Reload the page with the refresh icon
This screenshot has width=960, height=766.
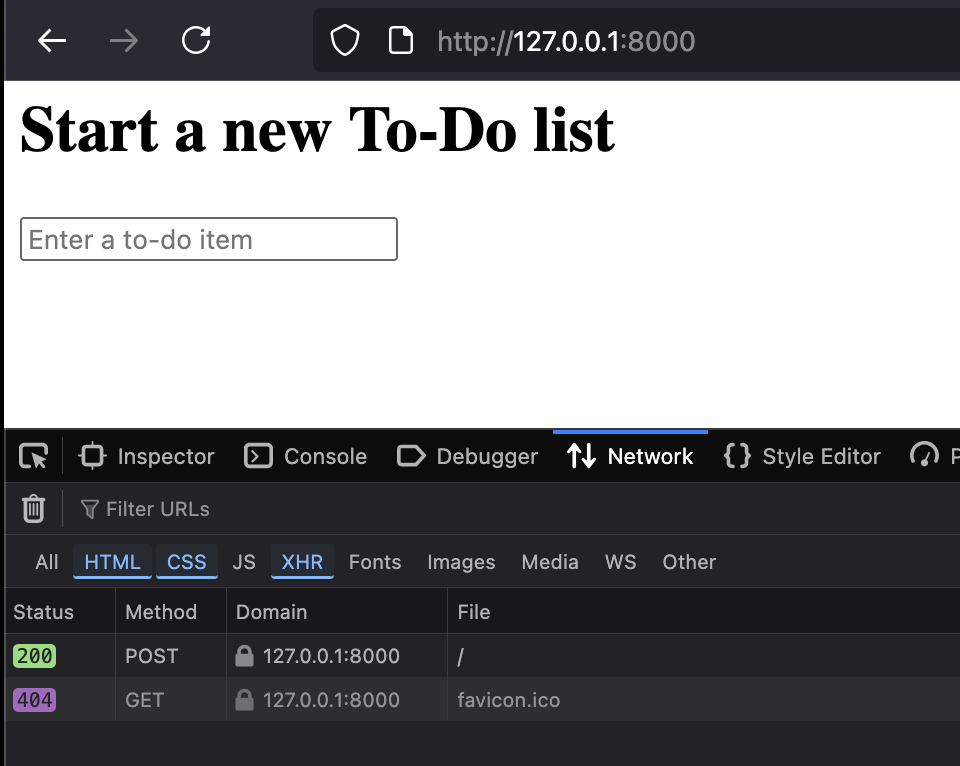point(196,40)
